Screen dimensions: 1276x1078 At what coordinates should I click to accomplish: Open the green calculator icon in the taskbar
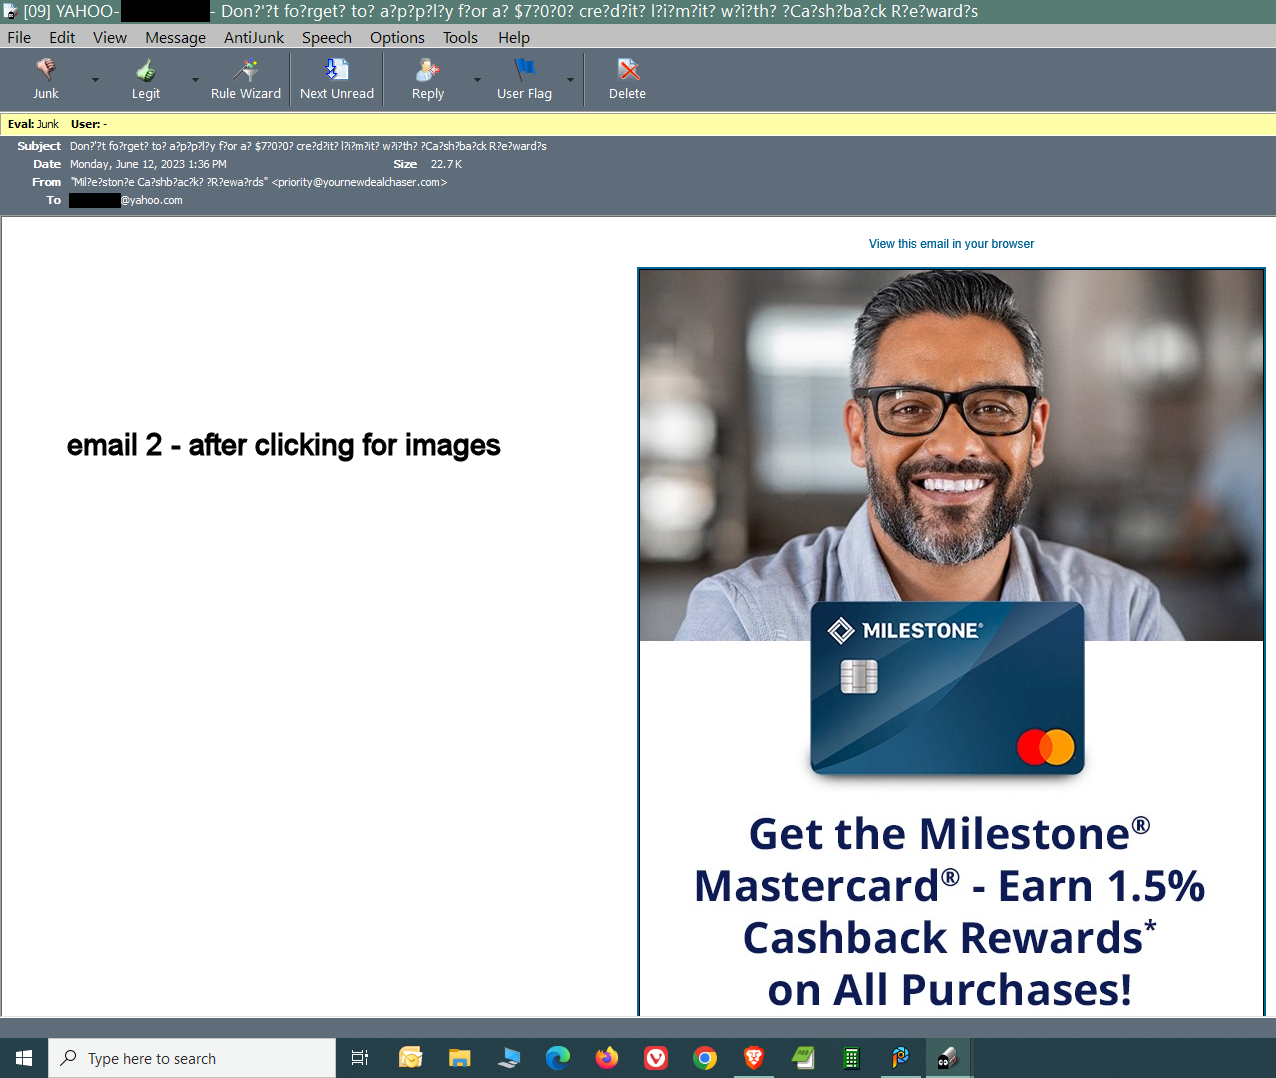(852, 1058)
